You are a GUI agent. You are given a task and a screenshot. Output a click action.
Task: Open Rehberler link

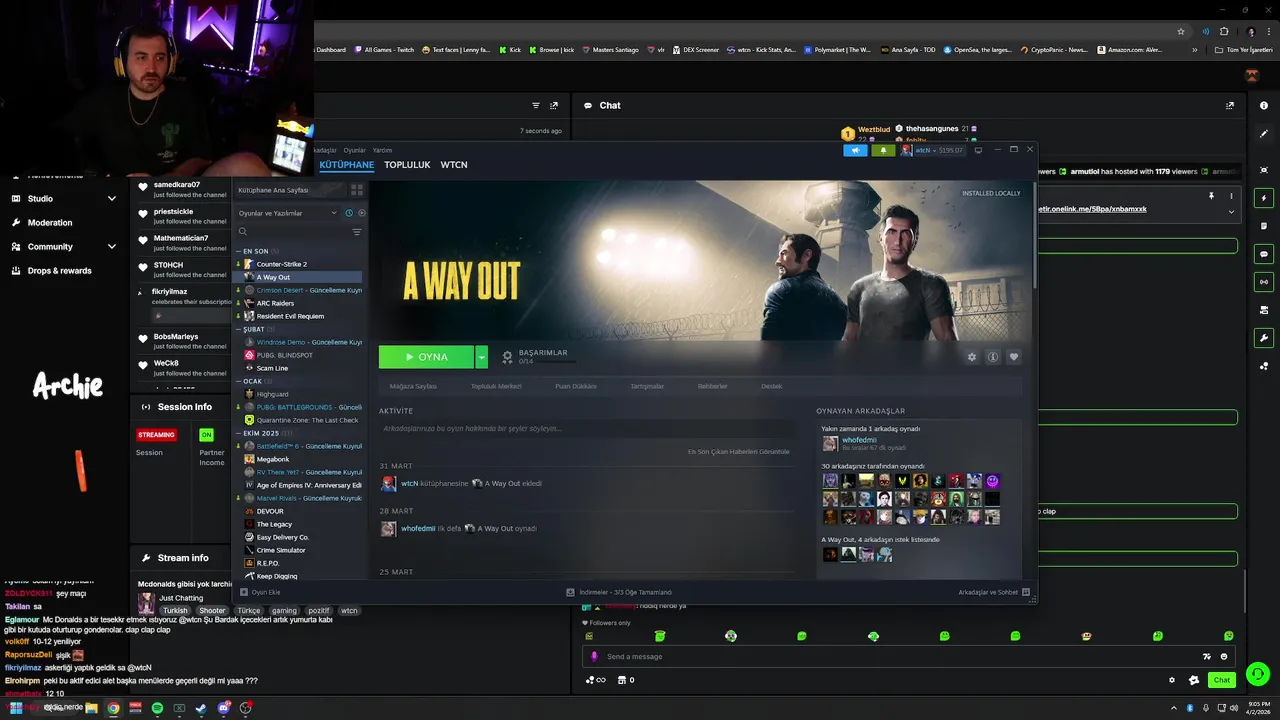pyautogui.click(x=712, y=386)
